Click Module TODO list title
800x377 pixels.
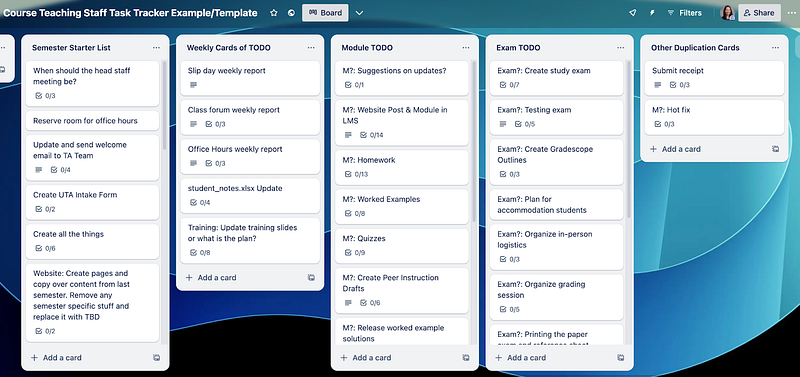pos(367,47)
